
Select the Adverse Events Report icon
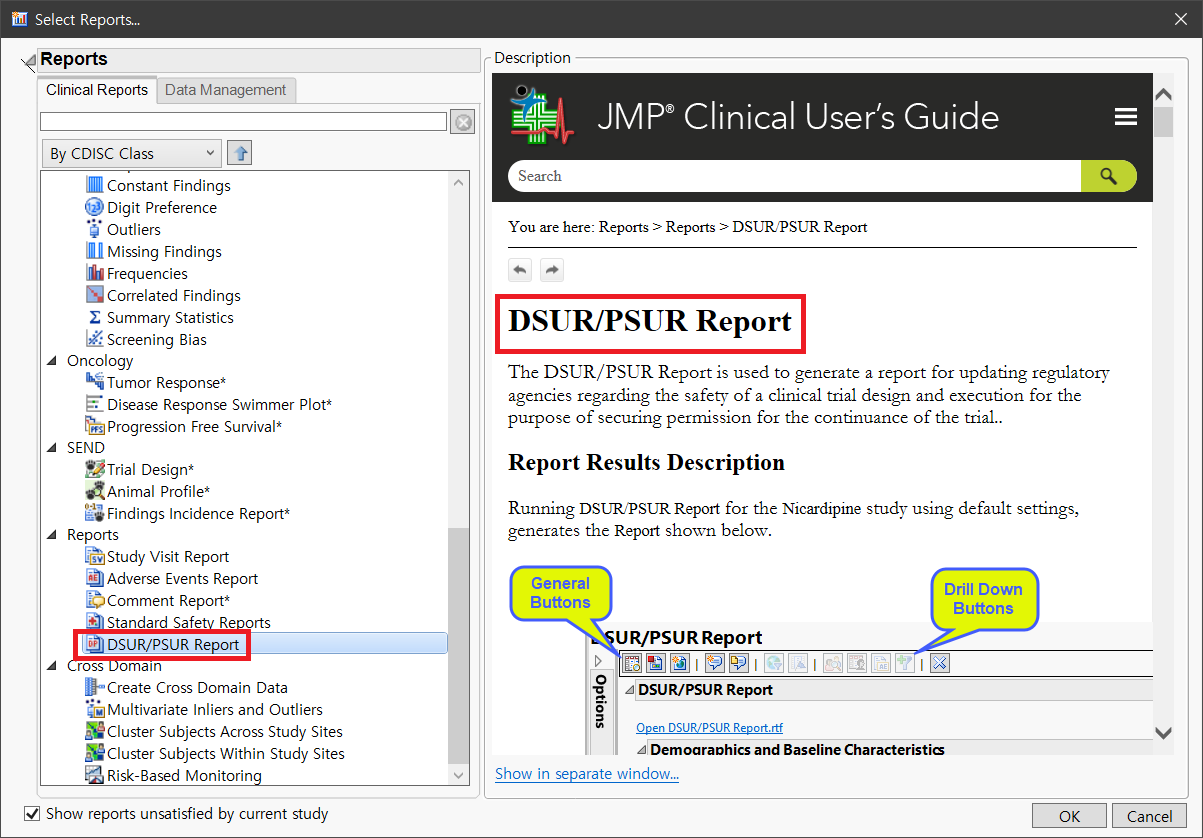point(94,578)
